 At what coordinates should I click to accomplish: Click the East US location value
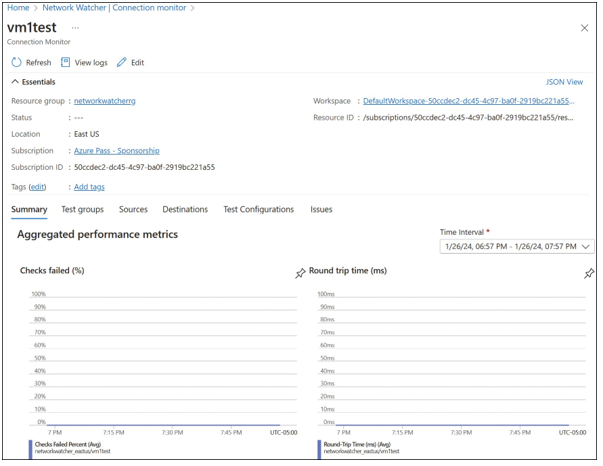(x=87, y=134)
